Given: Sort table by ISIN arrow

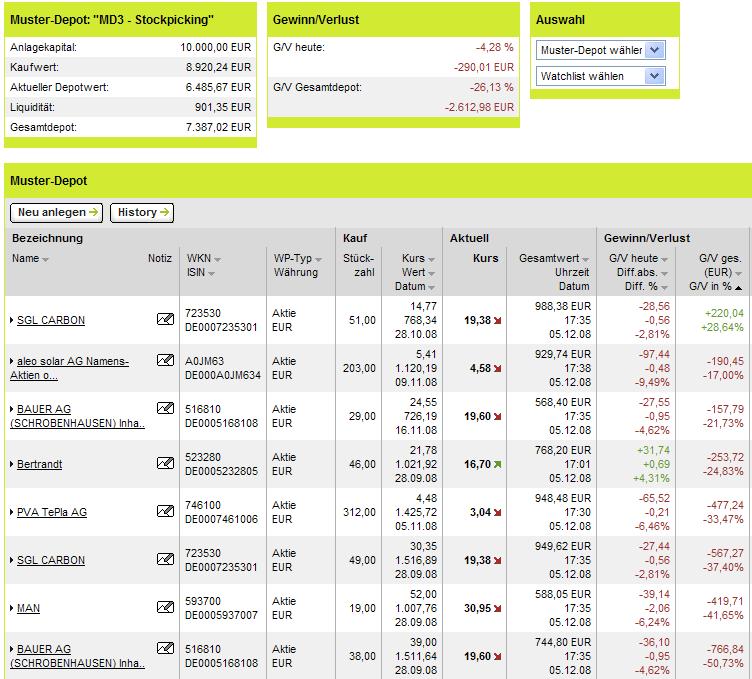Looking at the screenshot, I should (x=212, y=273).
